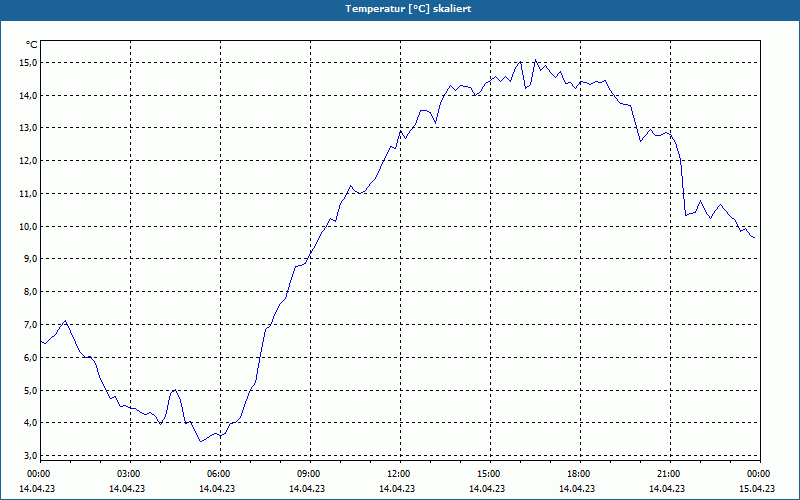Select the 7,0 y-axis label

31,325
